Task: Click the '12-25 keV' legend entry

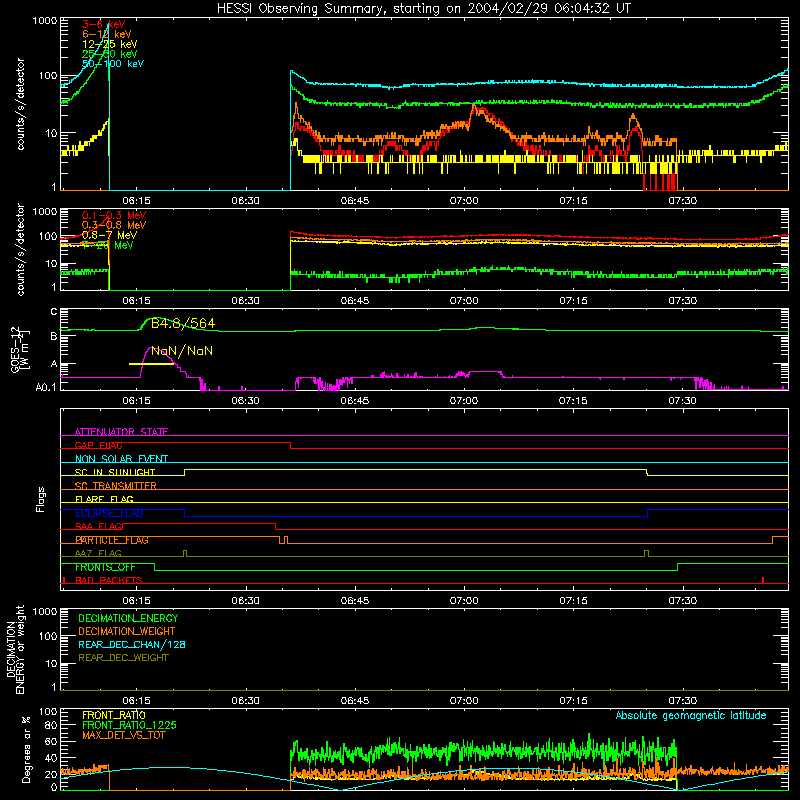Action: point(110,44)
